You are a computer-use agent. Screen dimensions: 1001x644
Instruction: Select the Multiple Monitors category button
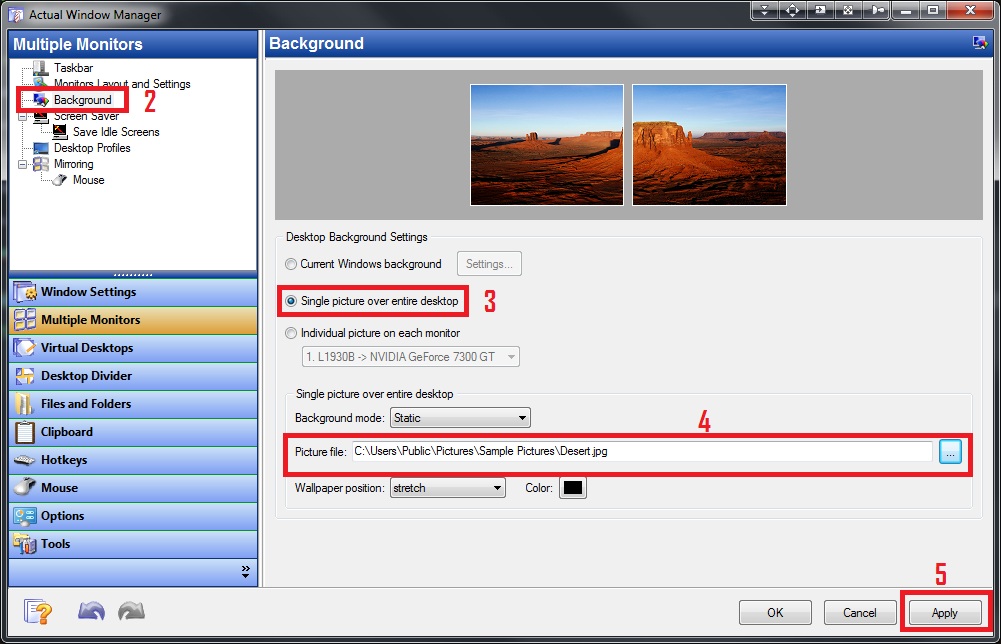pyautogui.click(x=133, y=320)
